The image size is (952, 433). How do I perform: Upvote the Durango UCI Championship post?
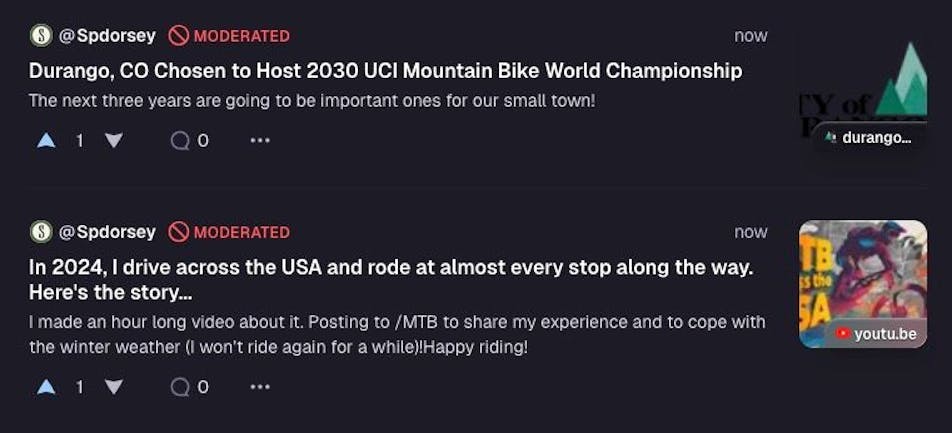46,141
